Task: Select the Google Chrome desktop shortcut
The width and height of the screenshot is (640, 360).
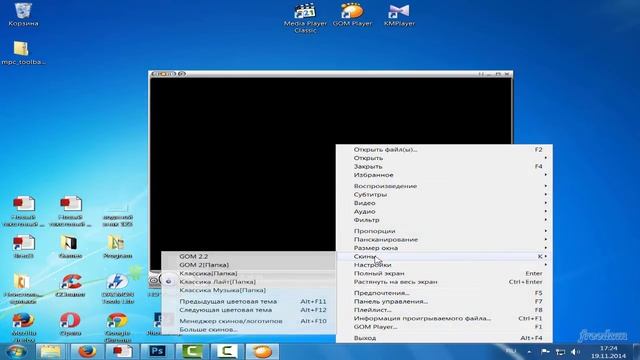Action: pos(118,327)
